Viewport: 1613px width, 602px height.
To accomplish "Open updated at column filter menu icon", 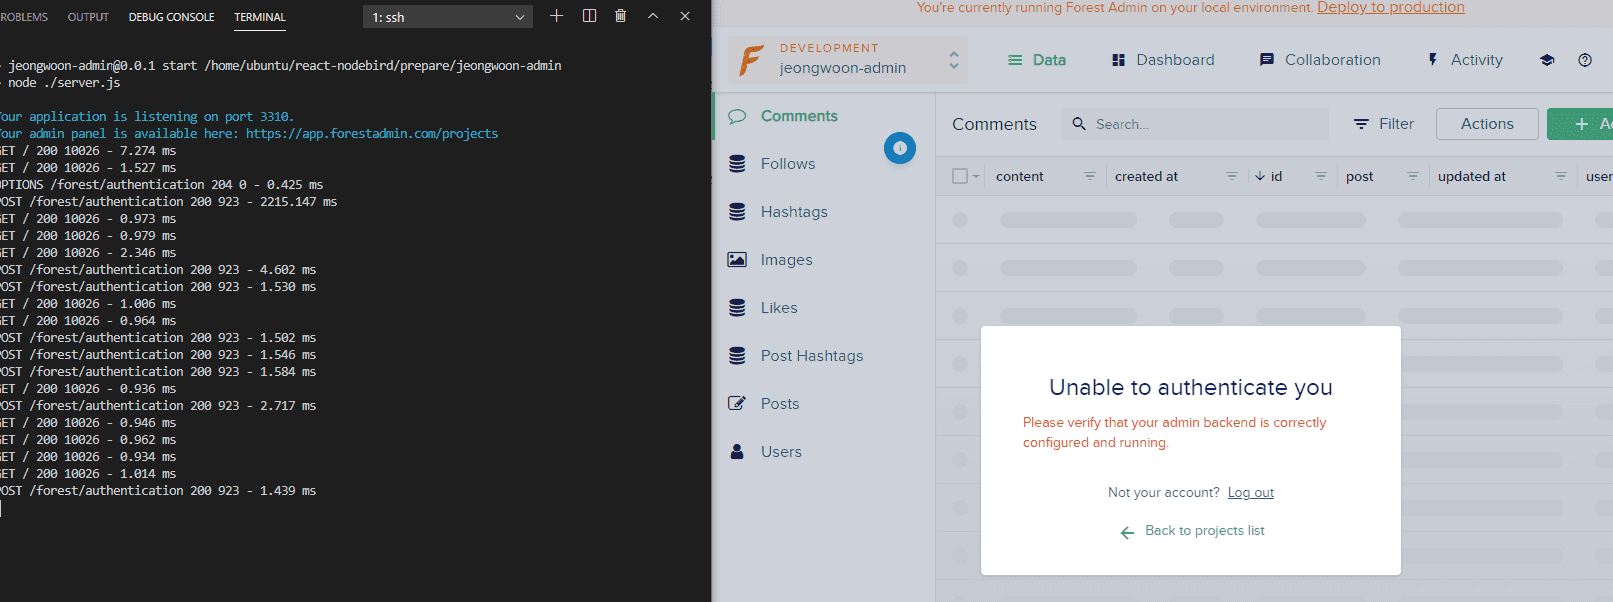I will pyautogui.click(x=1561, y=176).
